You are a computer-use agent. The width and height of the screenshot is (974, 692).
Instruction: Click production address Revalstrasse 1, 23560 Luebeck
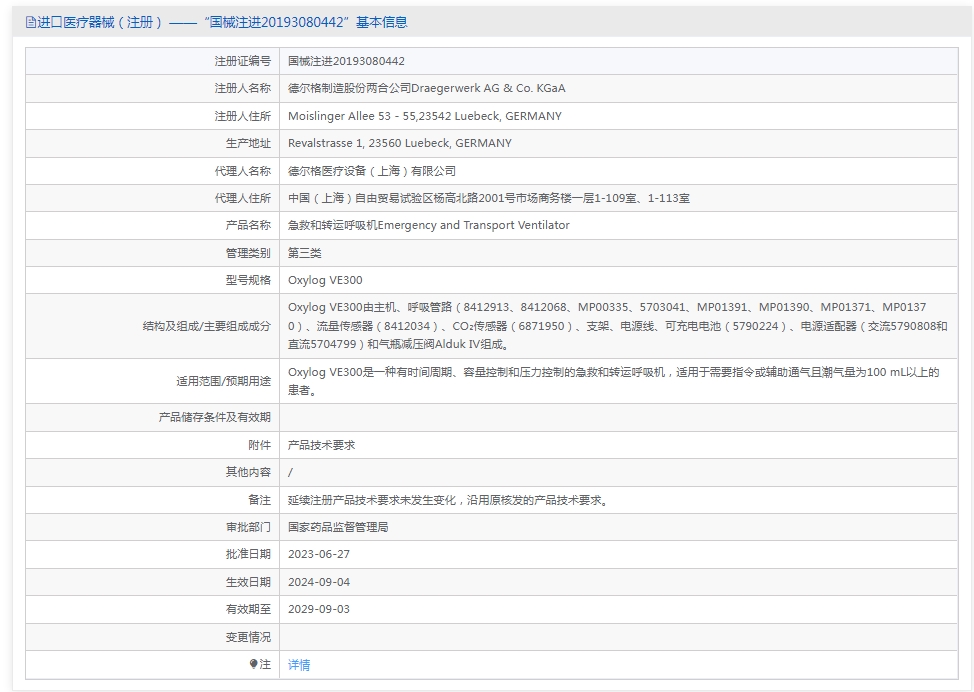(399, 143)
